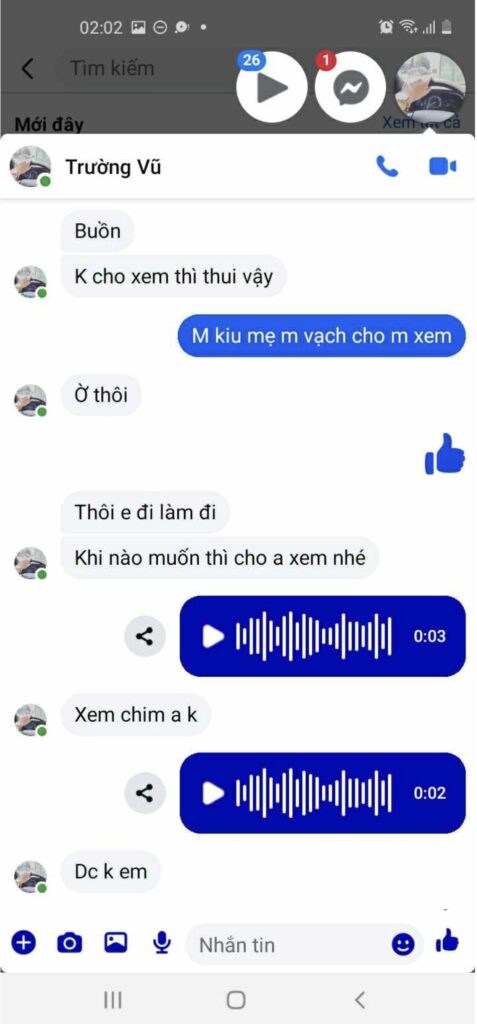The image size is (477, 1024).
Task: Share the 0:02 voice message
Action: pos(145,793)
